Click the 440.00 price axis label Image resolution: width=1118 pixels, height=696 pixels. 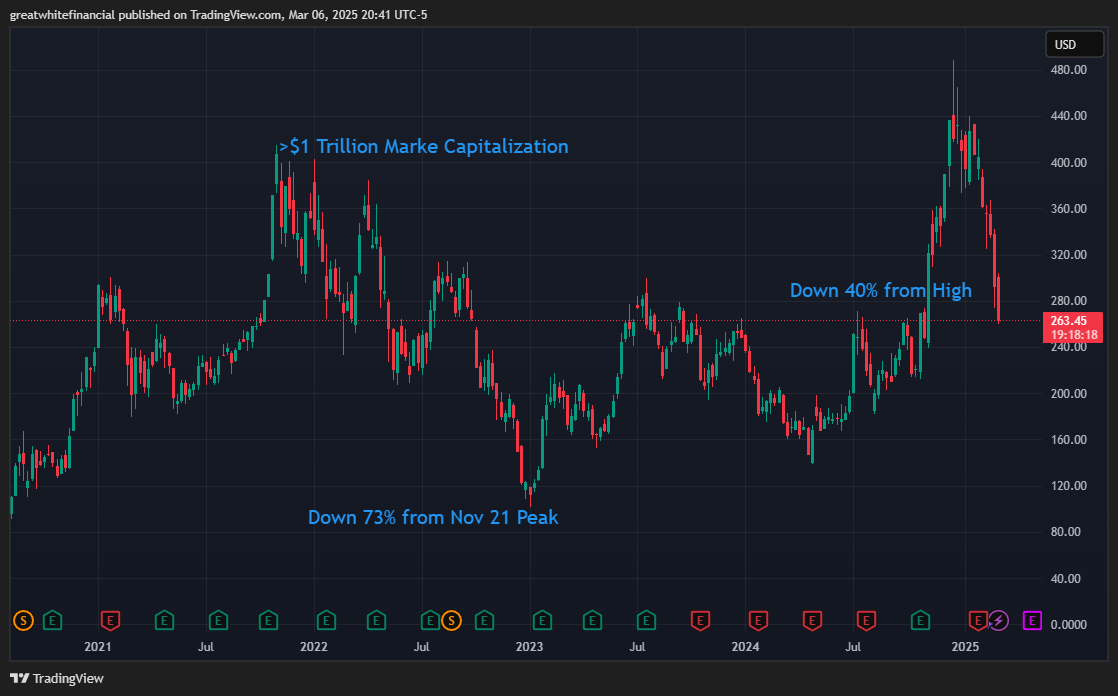click(x=1067, y=116)
